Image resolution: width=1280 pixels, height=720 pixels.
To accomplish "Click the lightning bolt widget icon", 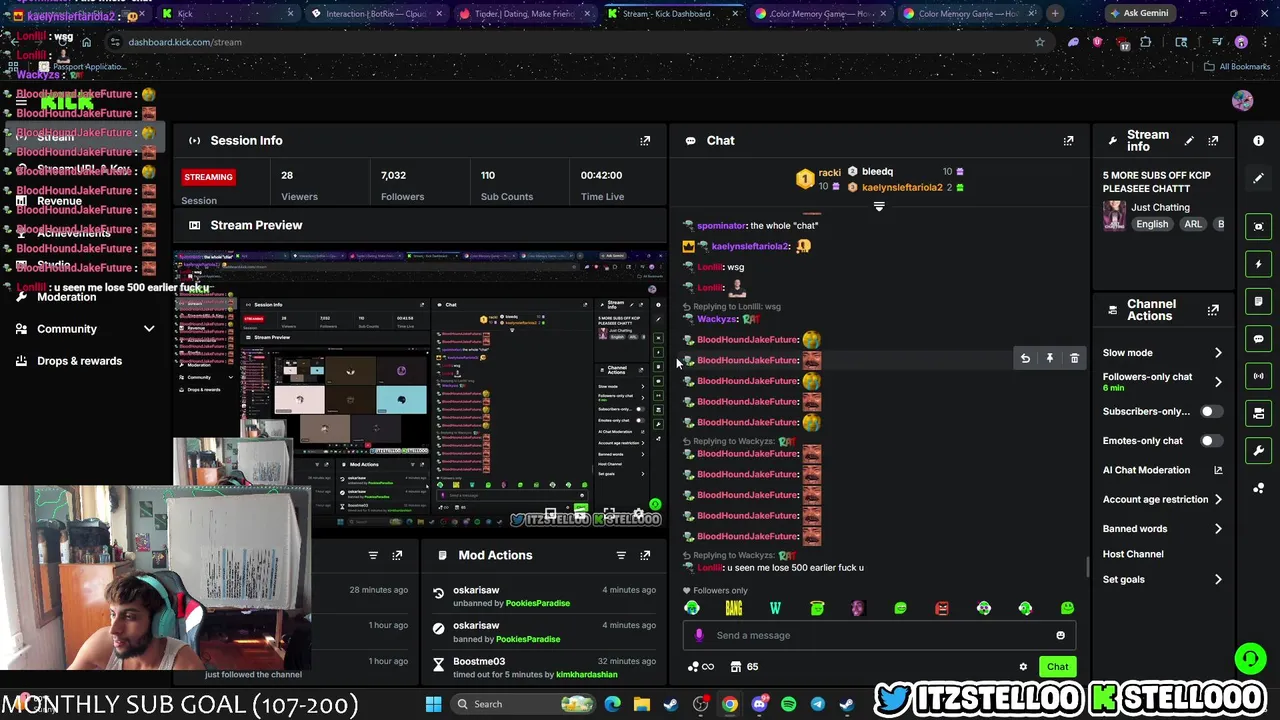I will coord(1259,264).
